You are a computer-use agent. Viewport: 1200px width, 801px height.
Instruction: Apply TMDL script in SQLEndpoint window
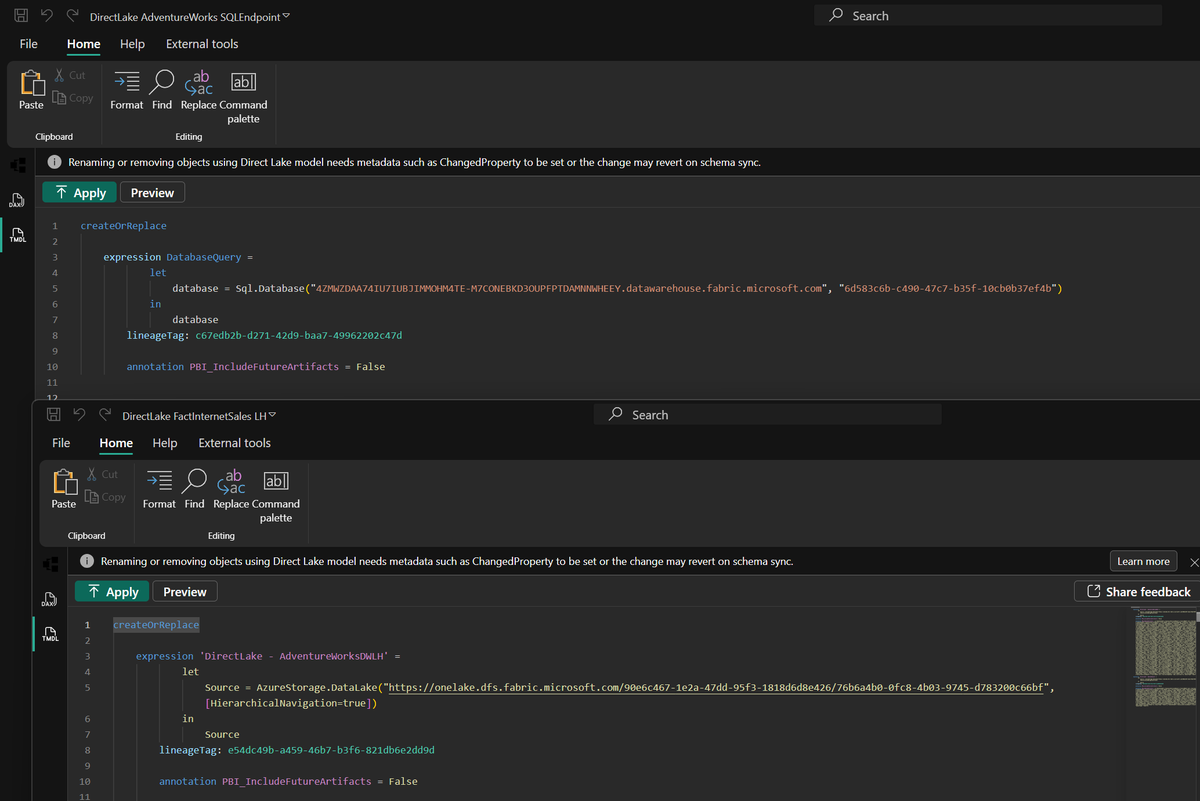(80, 193)
